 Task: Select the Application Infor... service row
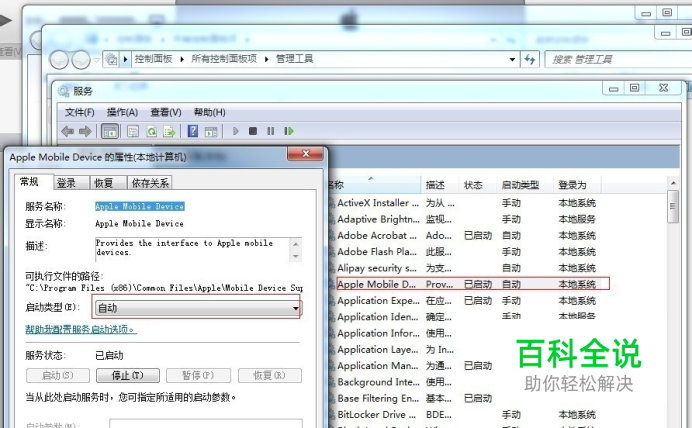(x=392, y=334)
